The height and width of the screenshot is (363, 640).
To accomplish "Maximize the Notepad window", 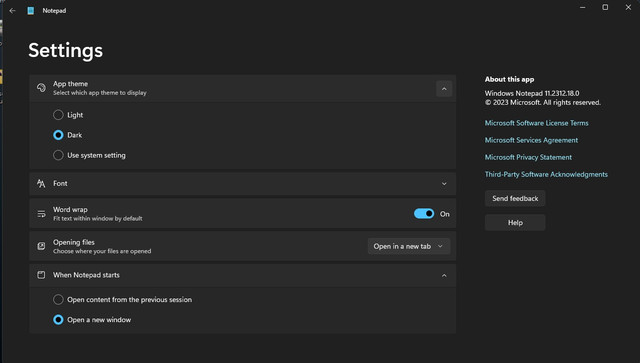I will [x=605, y=7].
